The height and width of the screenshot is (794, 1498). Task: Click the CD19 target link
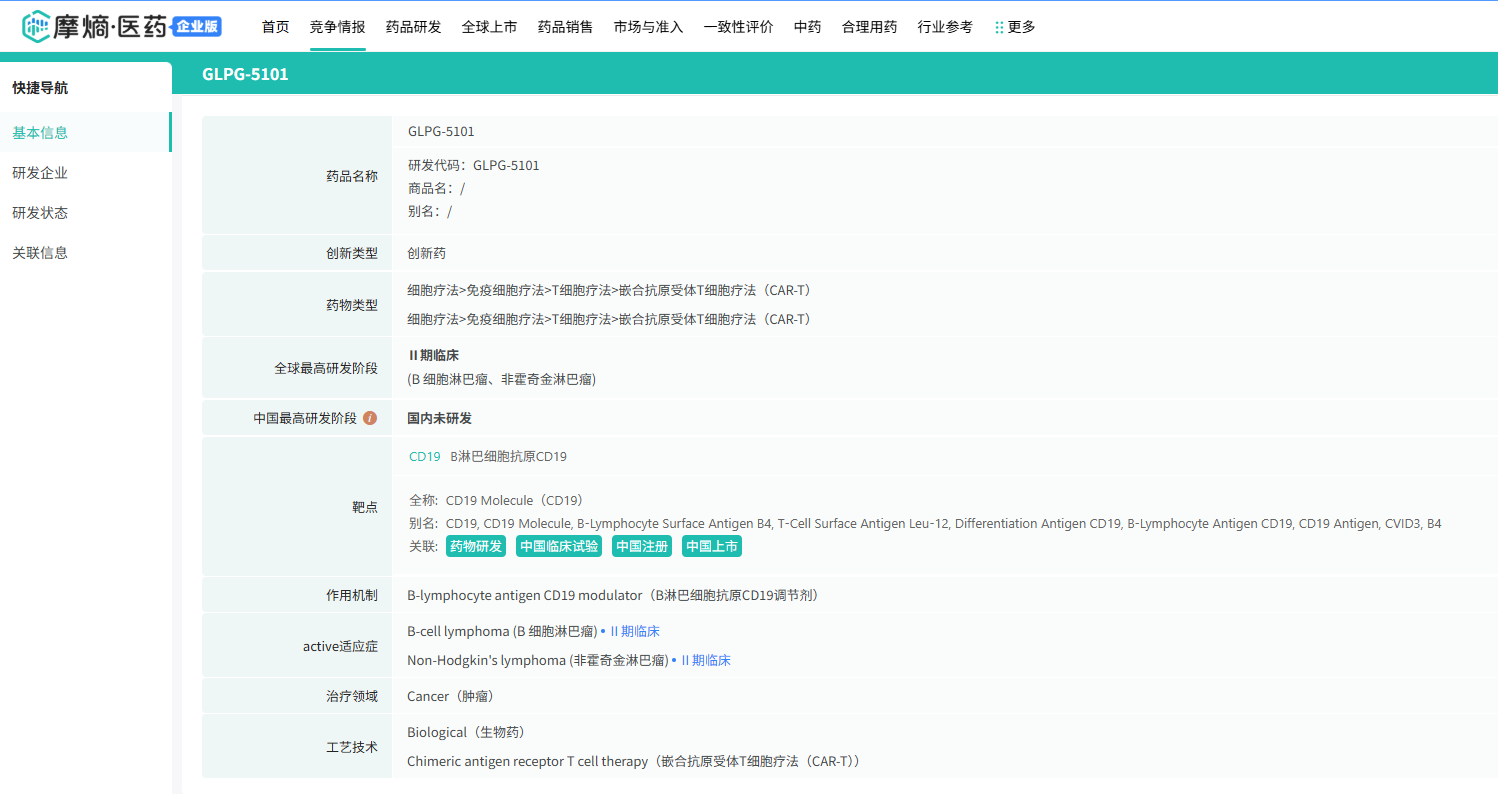click(424, 456)
